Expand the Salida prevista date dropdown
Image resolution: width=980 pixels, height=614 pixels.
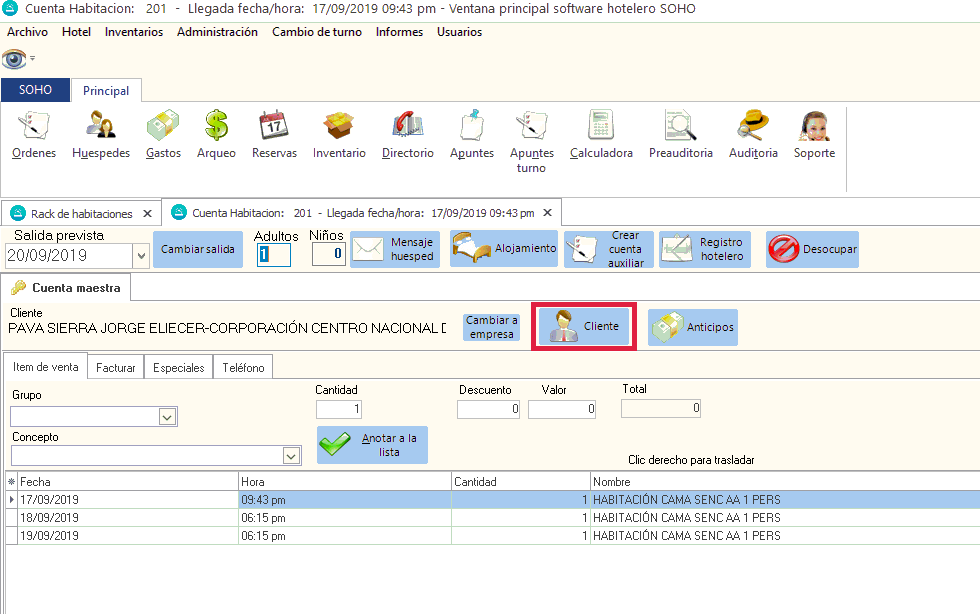coord(140,256)
